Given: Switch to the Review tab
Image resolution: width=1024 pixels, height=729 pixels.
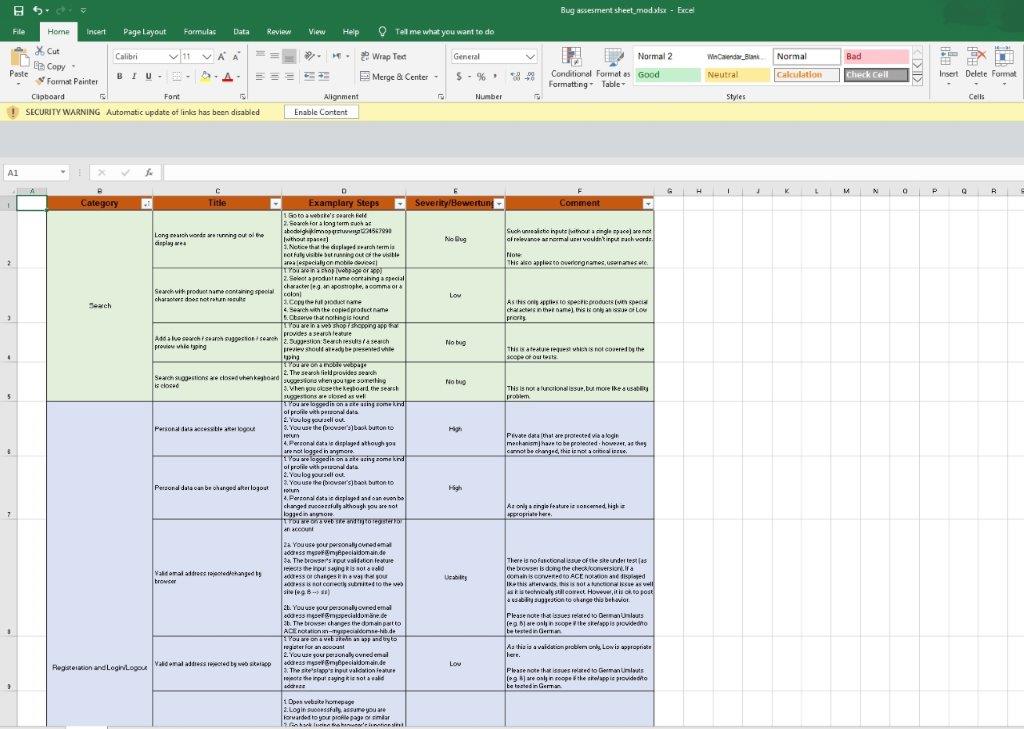Looking at the screenshot, I should [x=278, y=31].
